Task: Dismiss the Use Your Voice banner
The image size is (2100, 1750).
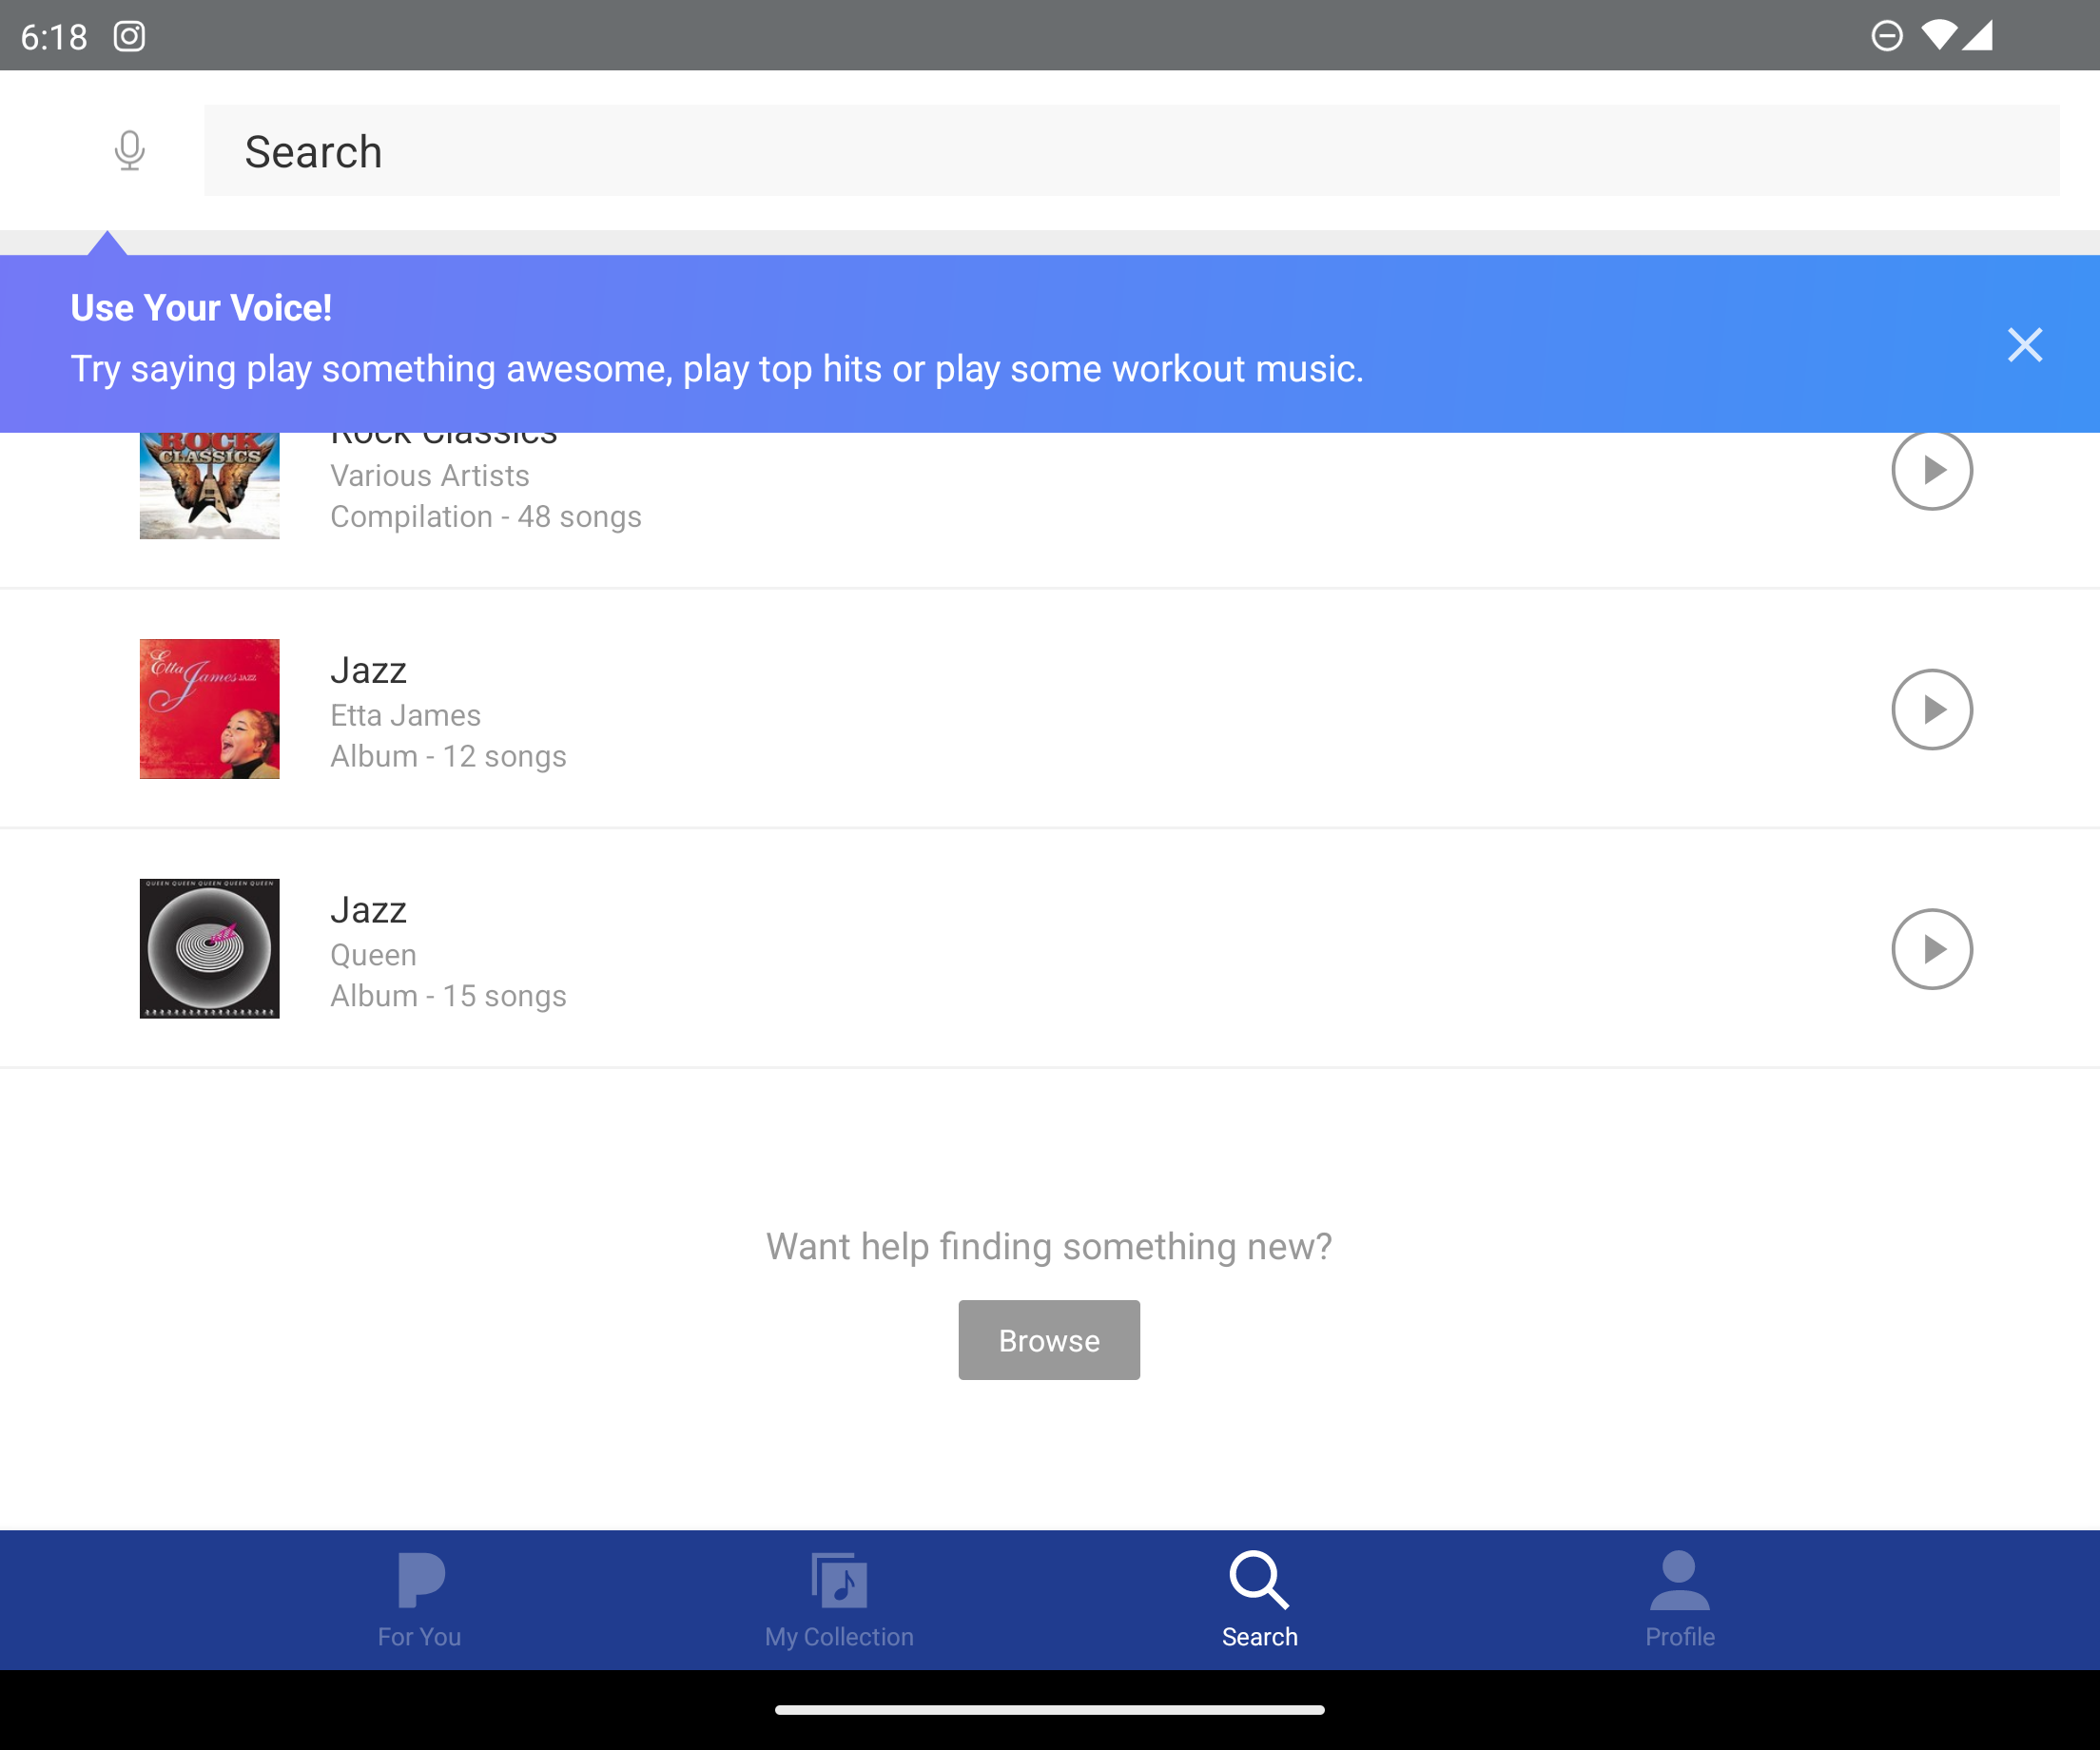Action: (x=2024, y=345)
